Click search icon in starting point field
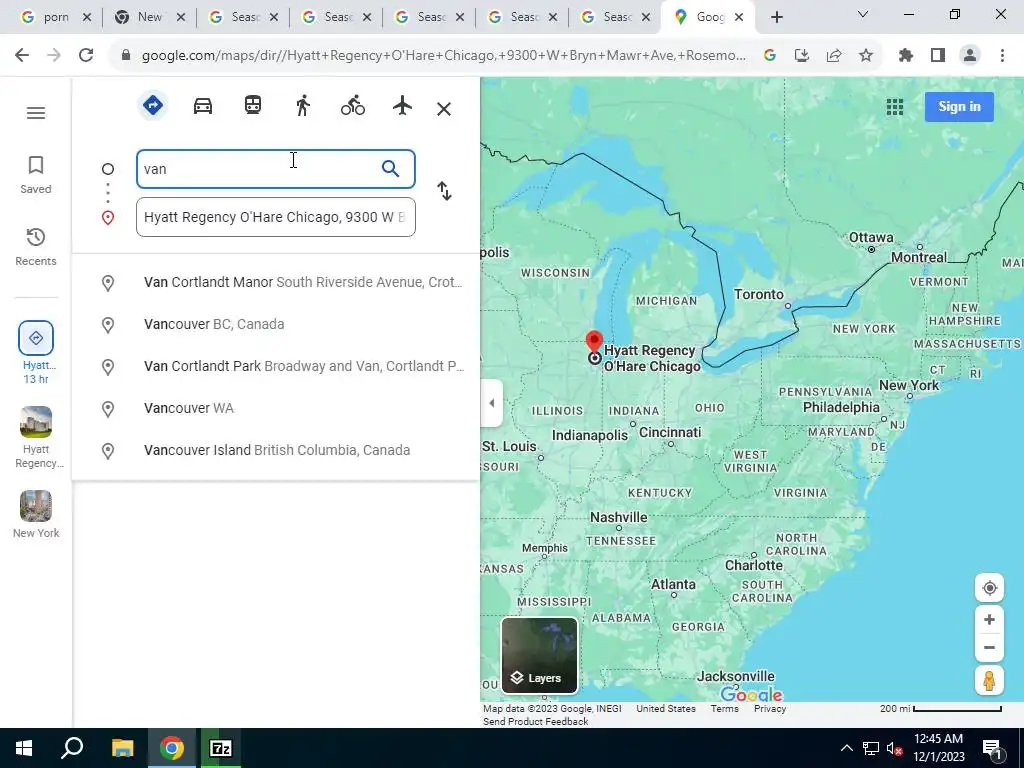Screen dimensions: 1024x768 click(391, 169)
